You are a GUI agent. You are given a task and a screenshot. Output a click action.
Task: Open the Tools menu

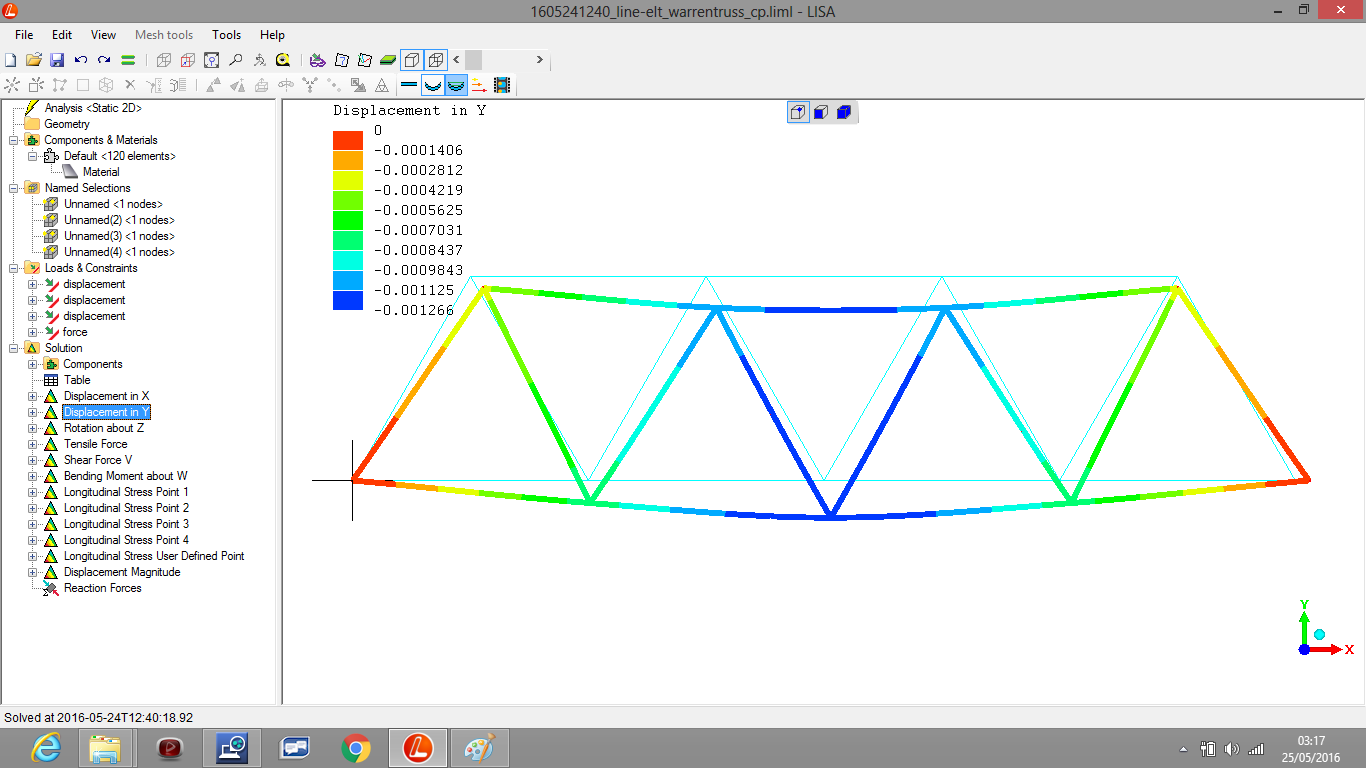coord(226,35)
